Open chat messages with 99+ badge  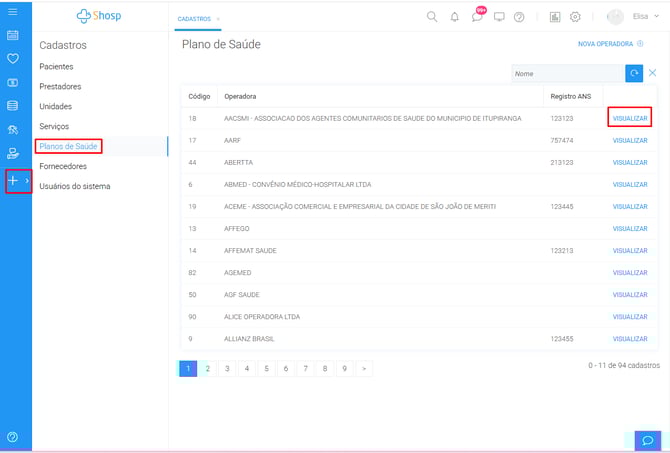476,17
